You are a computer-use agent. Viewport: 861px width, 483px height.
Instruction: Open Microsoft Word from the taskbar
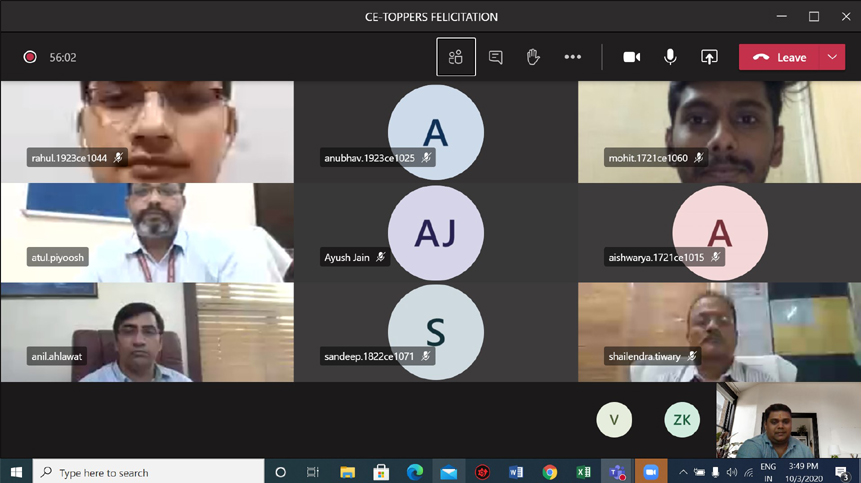tap(516, 472)
